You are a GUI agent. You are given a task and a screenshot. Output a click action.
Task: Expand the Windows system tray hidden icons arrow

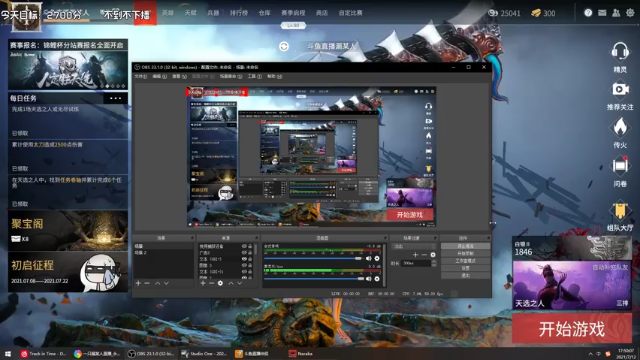click(590, 353)
